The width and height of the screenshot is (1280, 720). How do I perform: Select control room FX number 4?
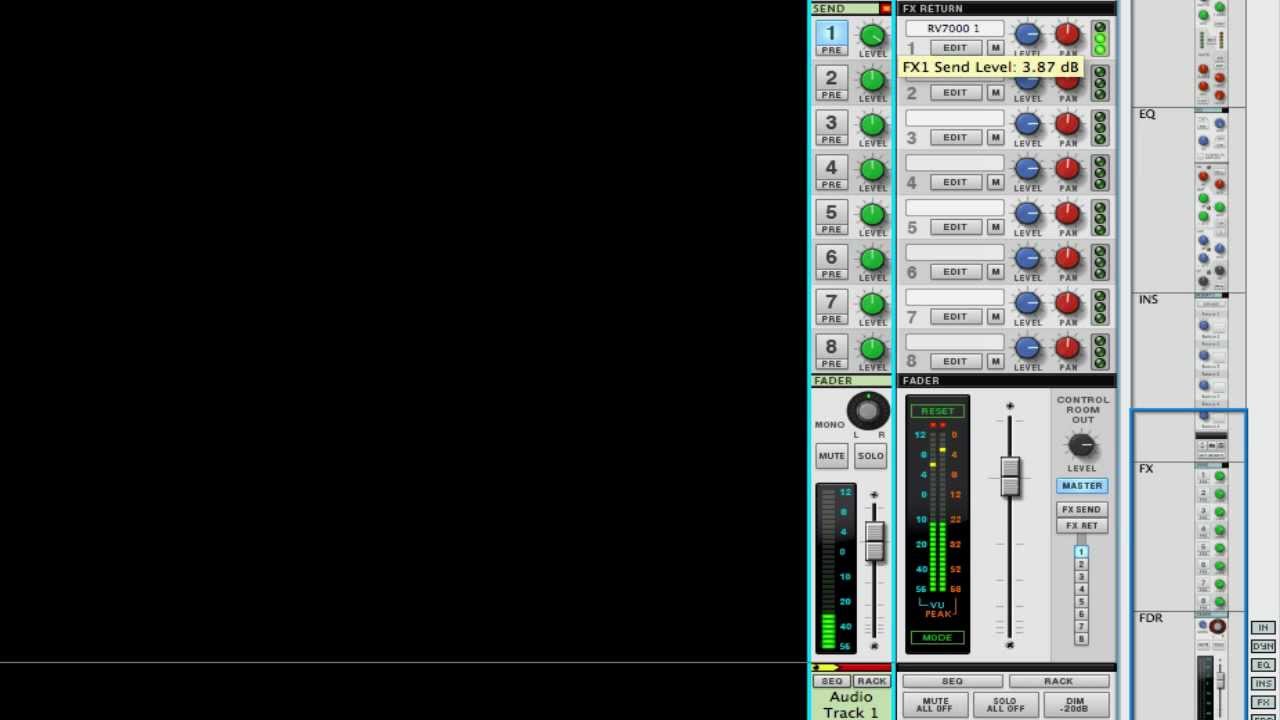tap(1080, 589)
